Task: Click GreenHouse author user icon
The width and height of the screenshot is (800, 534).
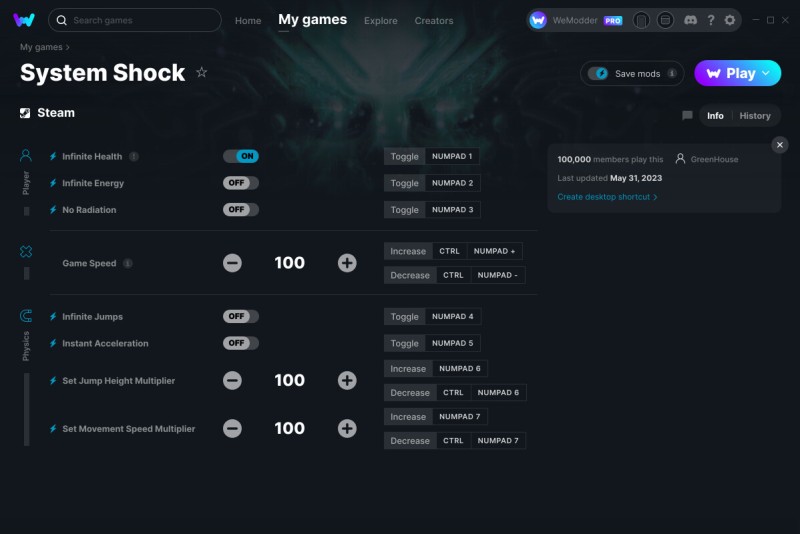Action: [x=680, y=159]
